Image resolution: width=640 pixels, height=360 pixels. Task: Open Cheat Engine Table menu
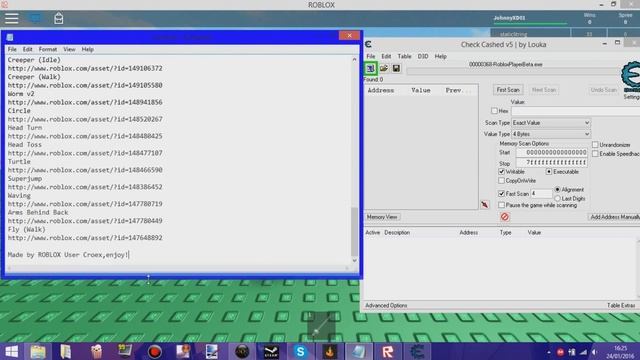404,56
